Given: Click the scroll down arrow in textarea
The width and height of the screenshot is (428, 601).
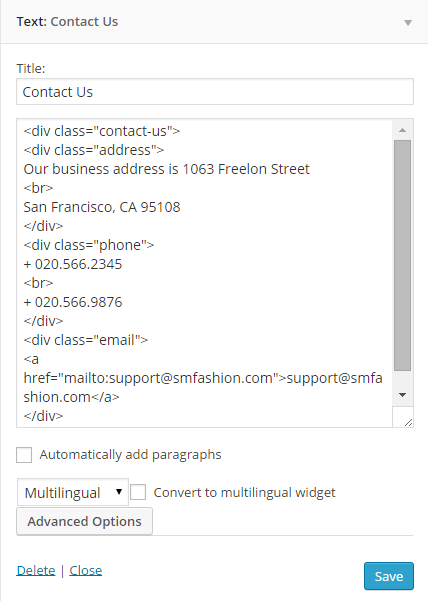Looking at the screenshot, I should pos(402,395).
